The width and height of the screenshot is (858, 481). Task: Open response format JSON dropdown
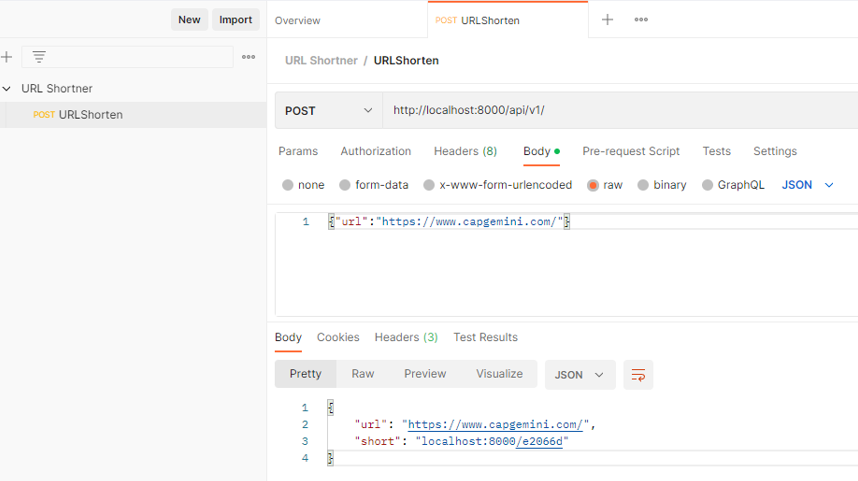(579, 375)
